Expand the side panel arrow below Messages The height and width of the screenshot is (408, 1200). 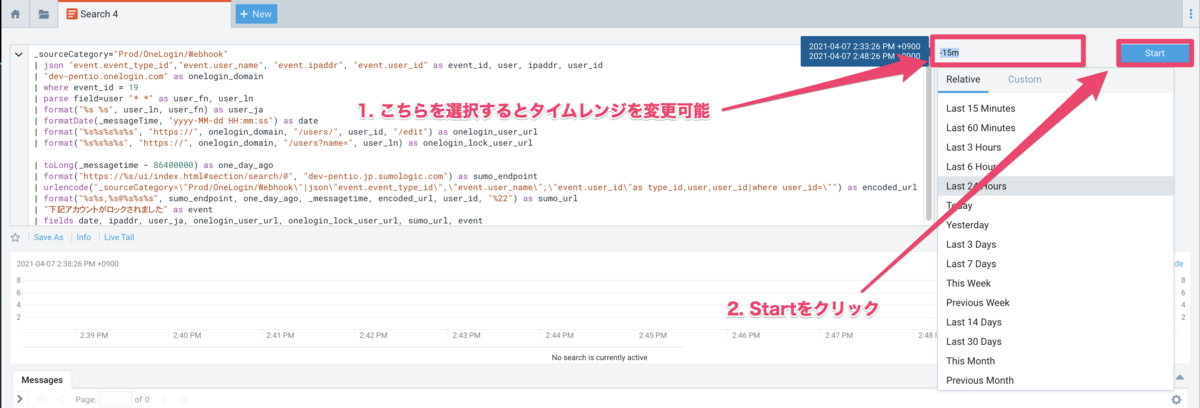tap(20, 399)
